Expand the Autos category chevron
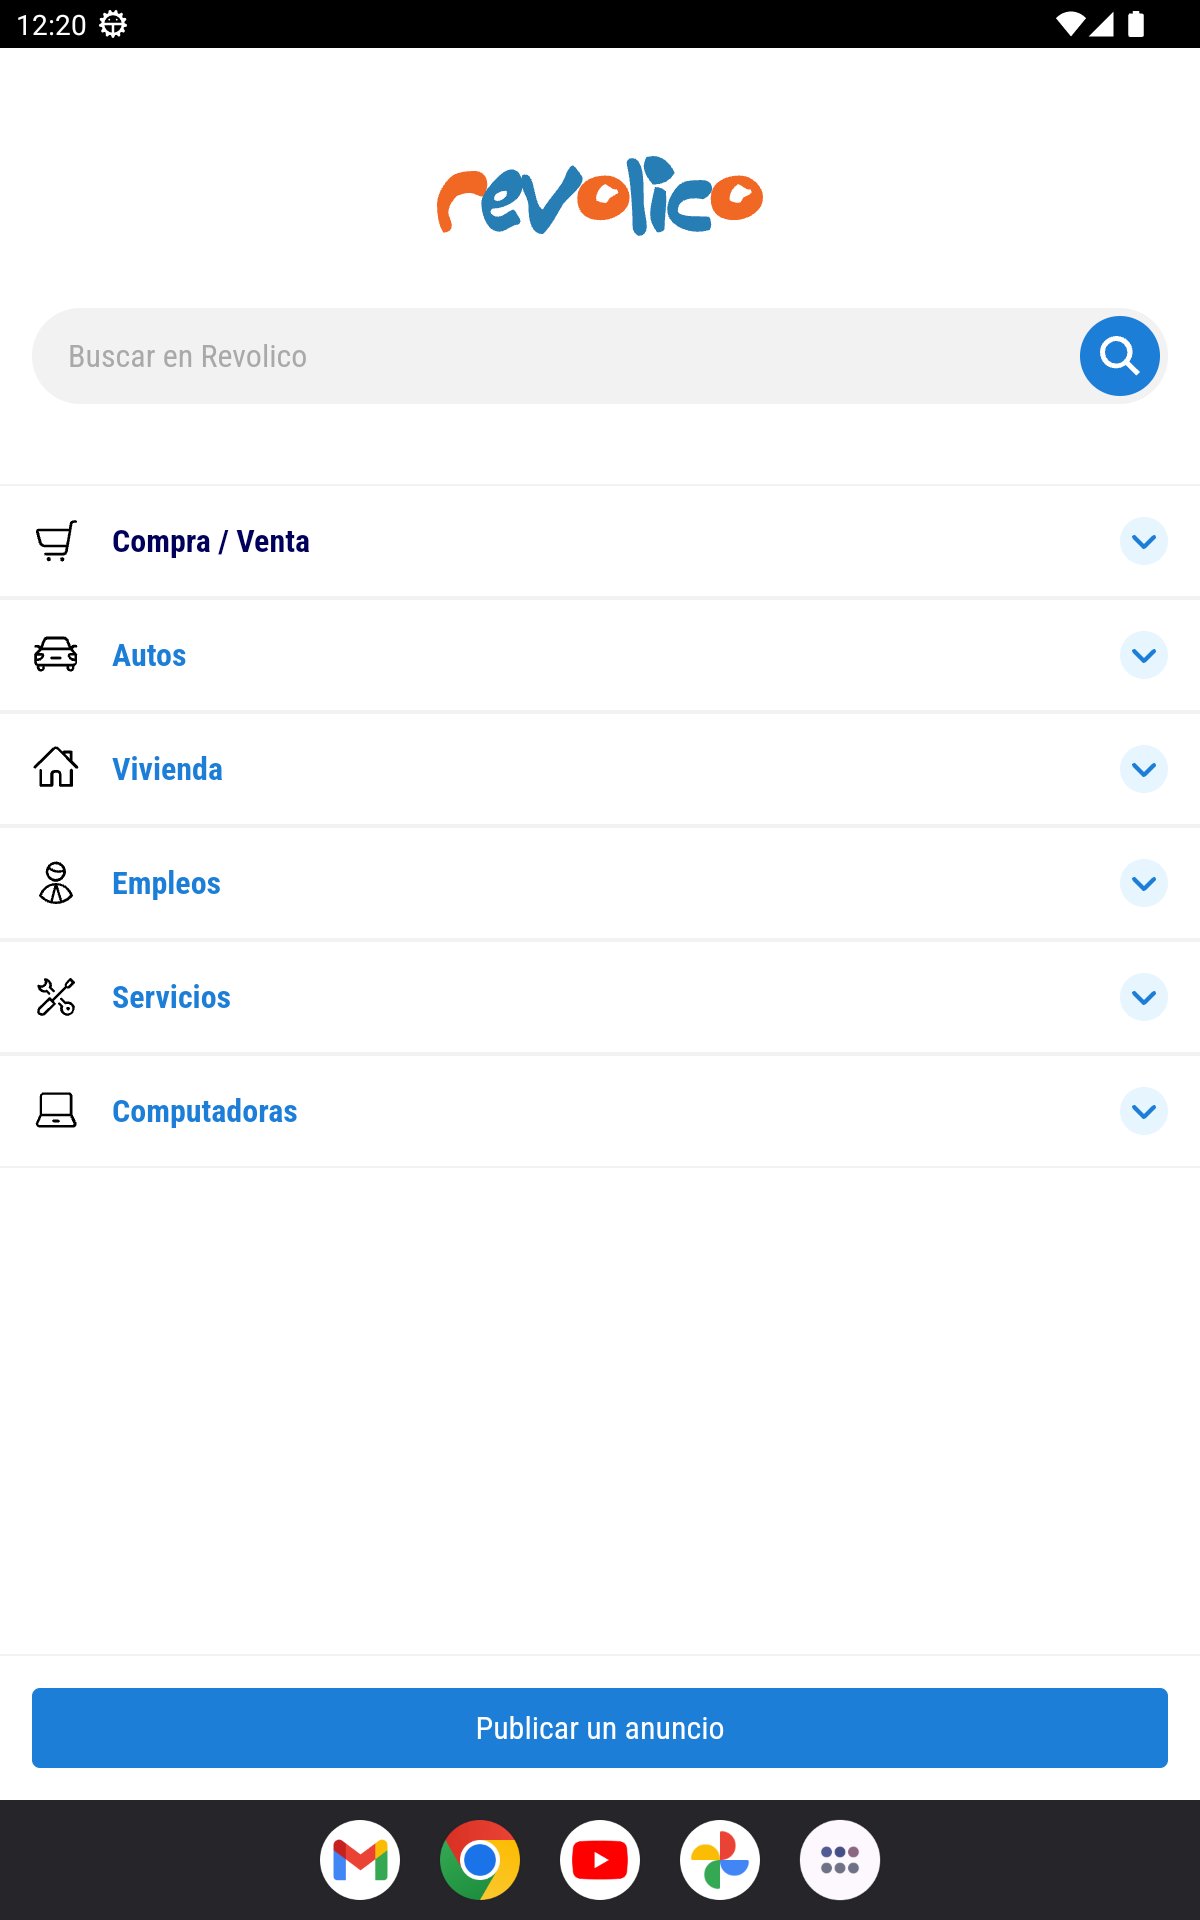 pos(1144,655)
